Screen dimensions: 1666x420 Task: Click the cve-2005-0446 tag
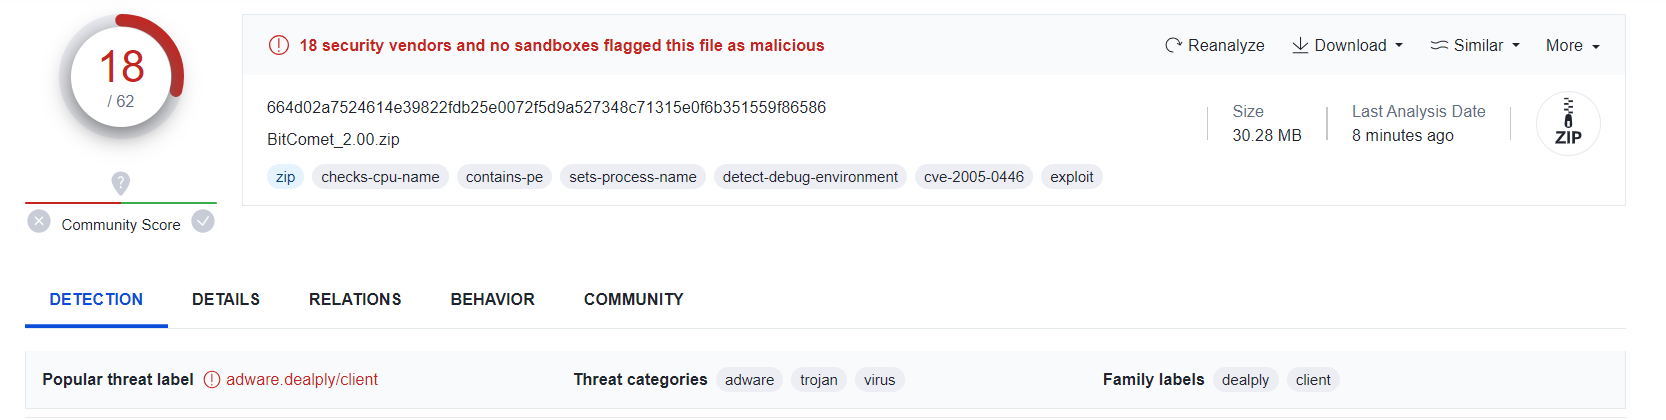click(974, 177)
